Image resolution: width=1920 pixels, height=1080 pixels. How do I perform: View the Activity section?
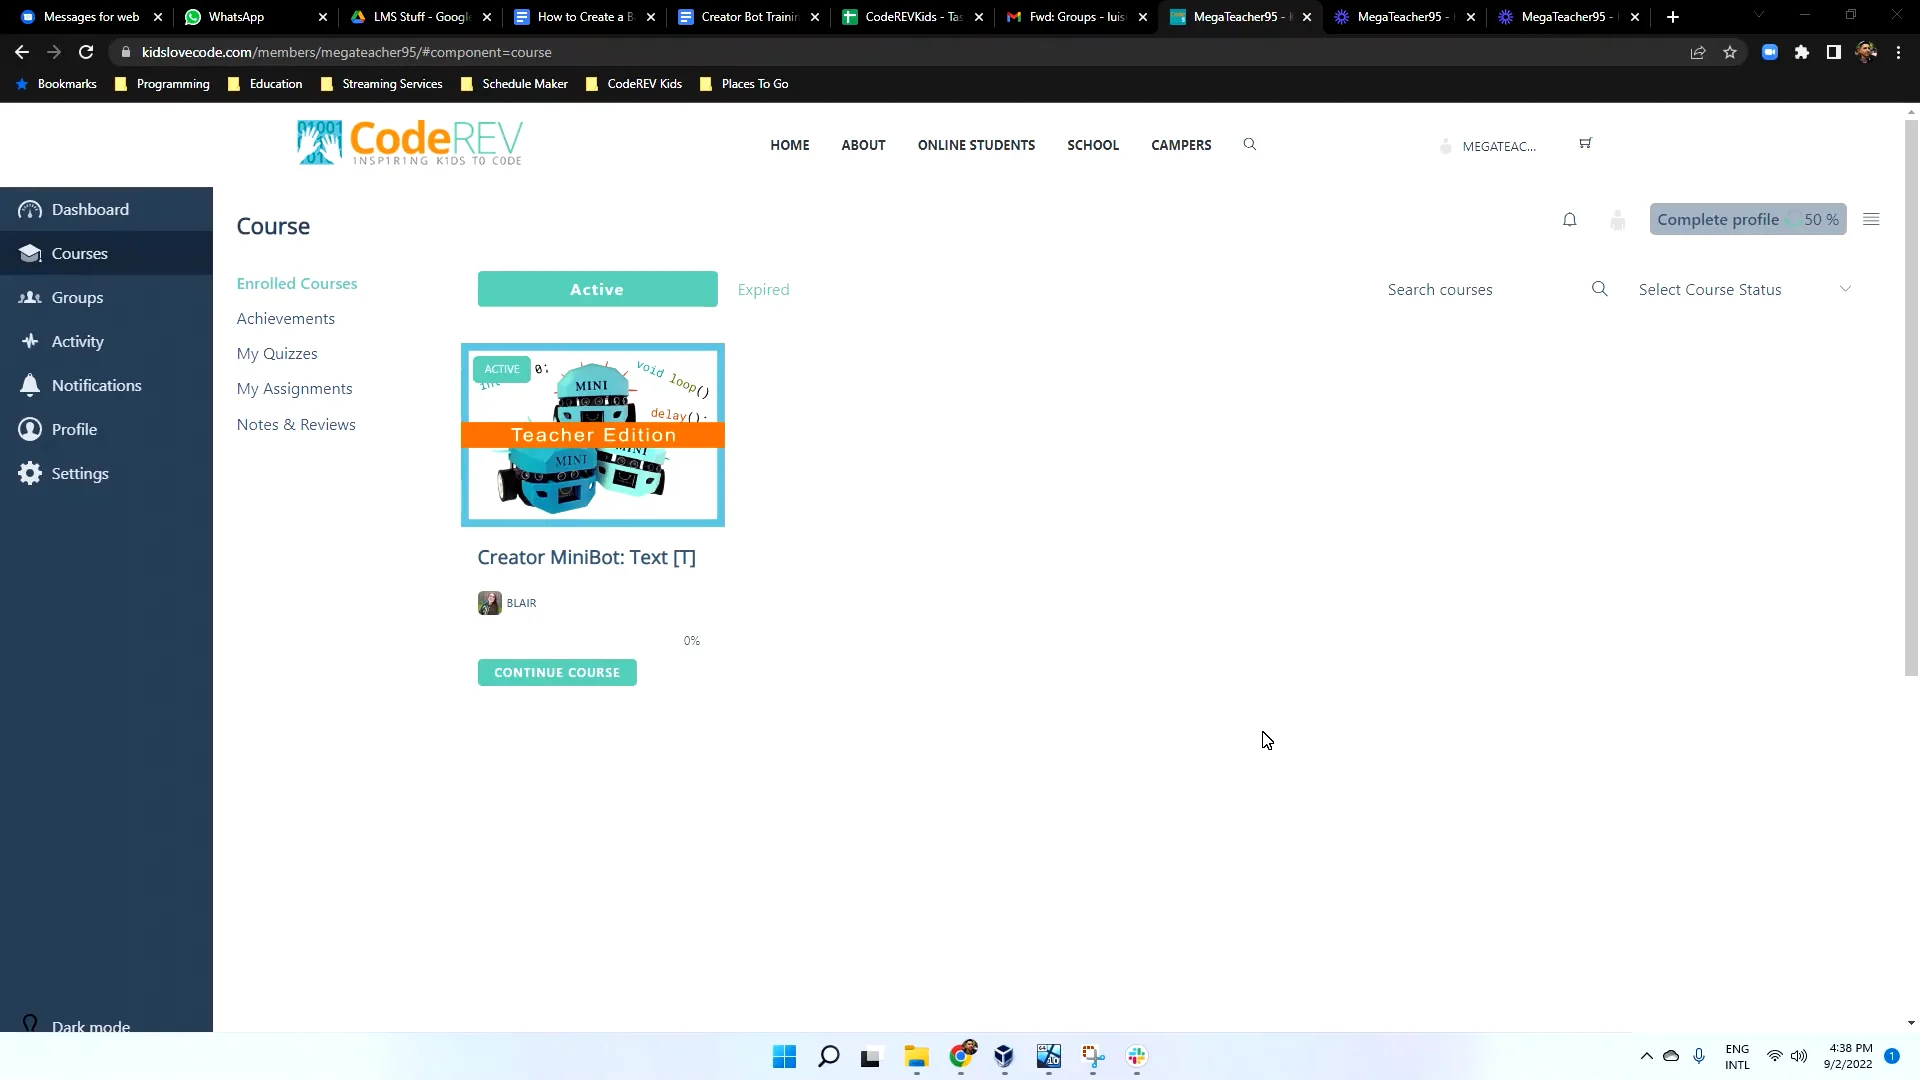78,341
